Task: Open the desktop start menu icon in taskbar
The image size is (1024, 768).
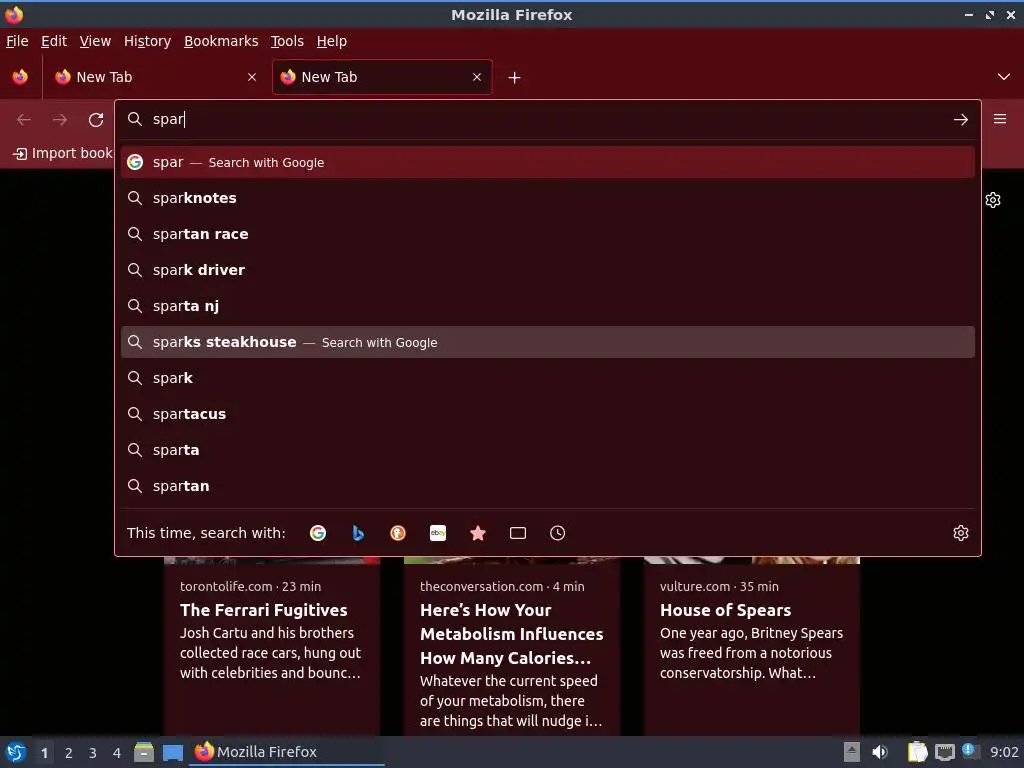Action: click(16, 752)
